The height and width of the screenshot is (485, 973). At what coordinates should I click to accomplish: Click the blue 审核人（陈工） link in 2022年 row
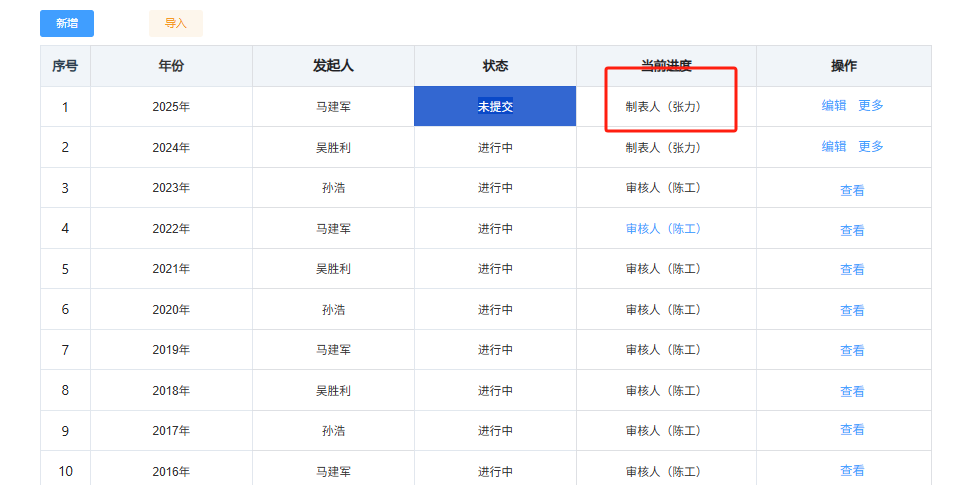pyautogui.click(x=663, y=229)
